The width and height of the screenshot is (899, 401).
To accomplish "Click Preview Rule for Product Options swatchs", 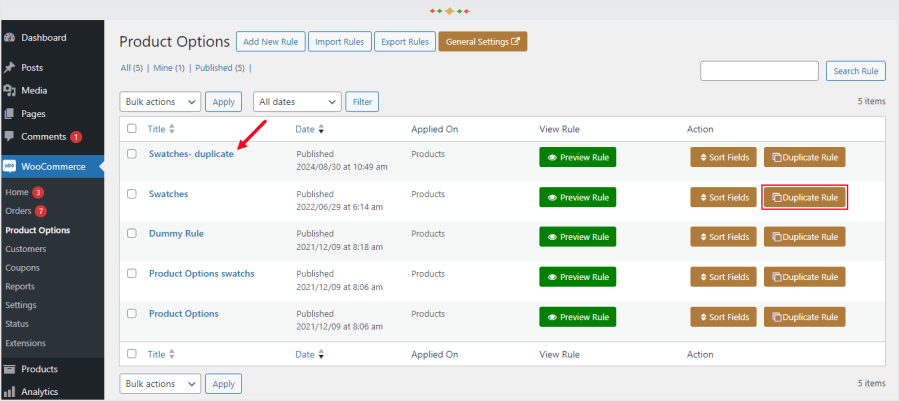I will [x=578, y=277].
